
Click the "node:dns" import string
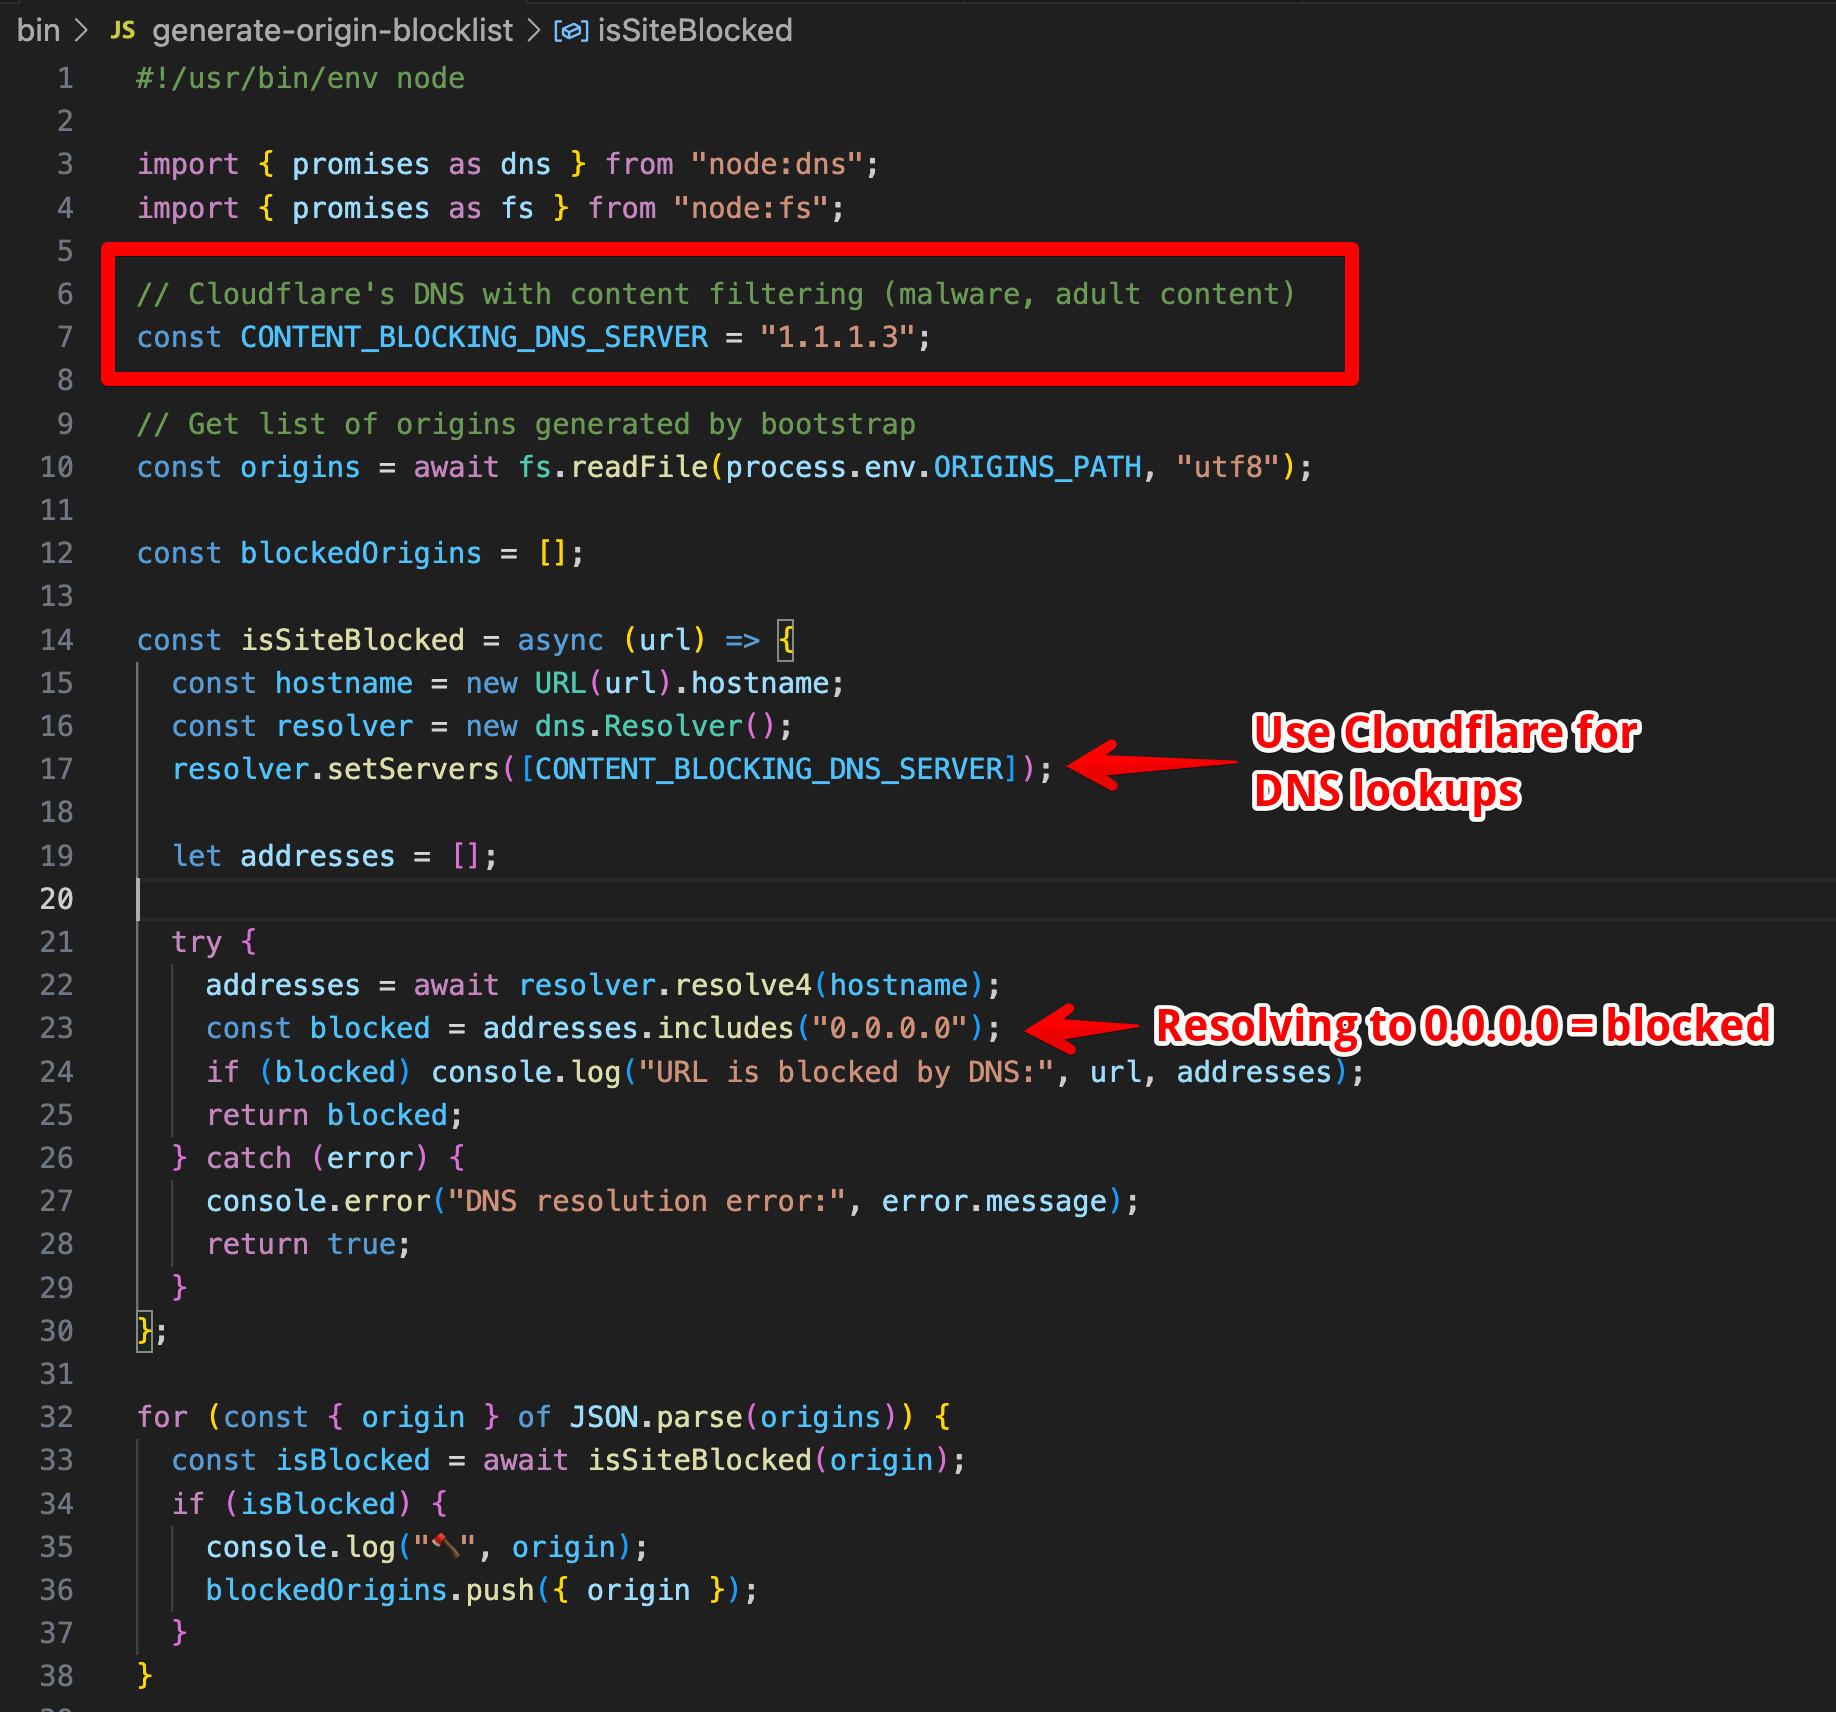[x=776, y=164]
